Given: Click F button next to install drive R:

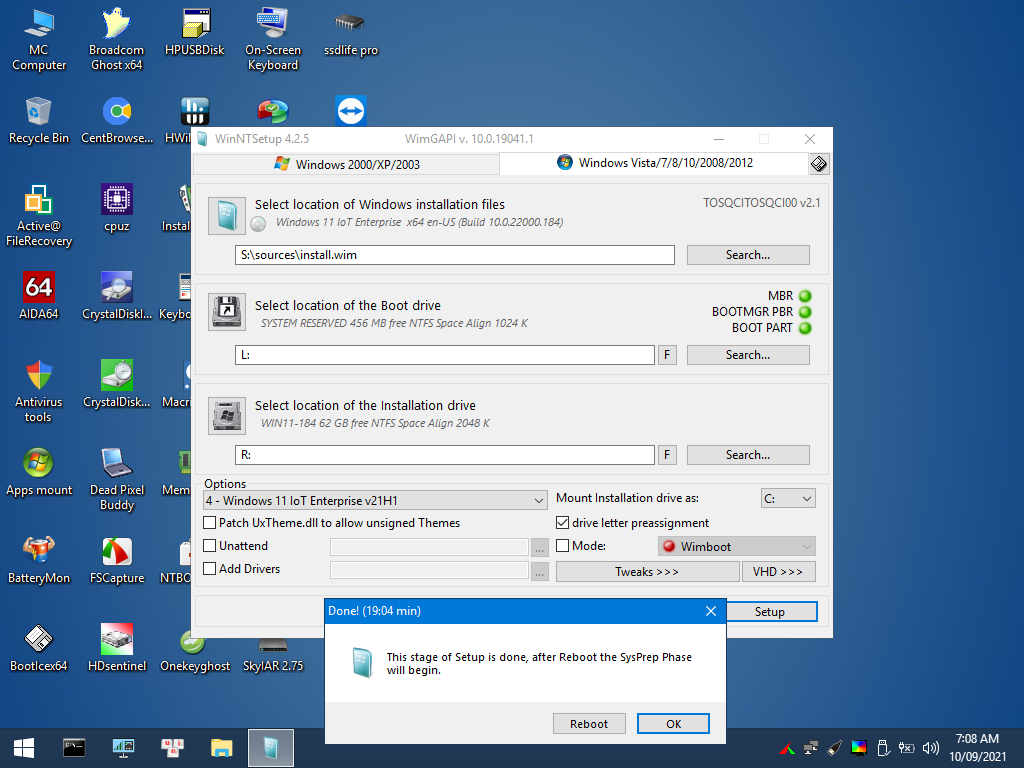Looking at the screenshot, I should point(667,455).
